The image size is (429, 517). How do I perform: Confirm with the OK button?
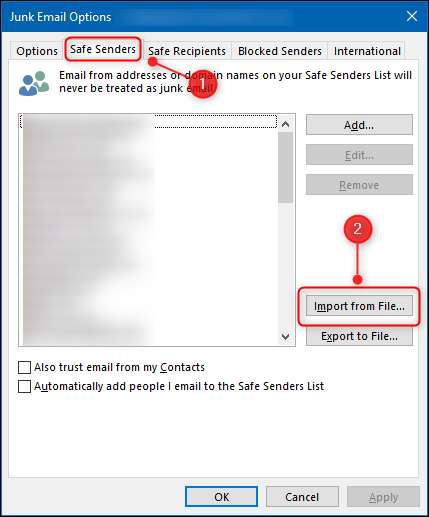click(222, 497)
